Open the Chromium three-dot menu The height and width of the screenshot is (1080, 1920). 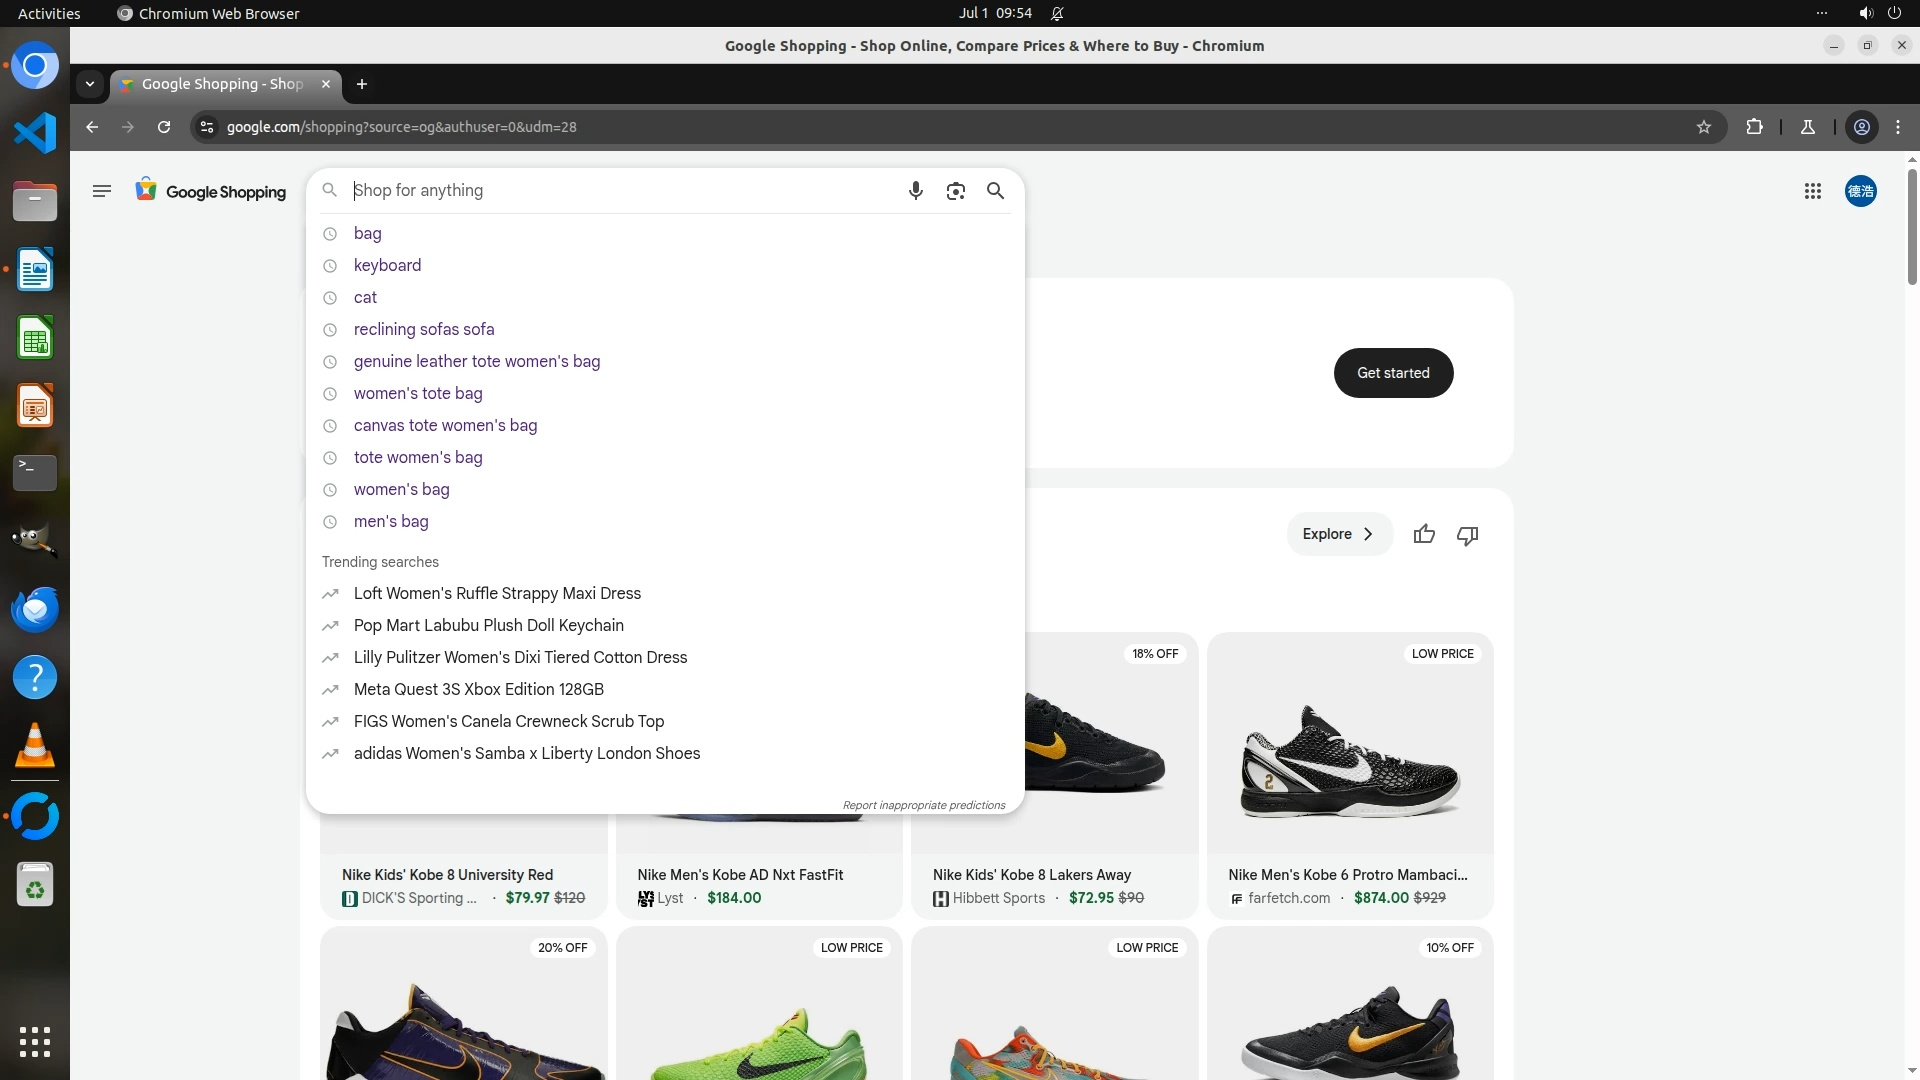tap(1898, 127)
